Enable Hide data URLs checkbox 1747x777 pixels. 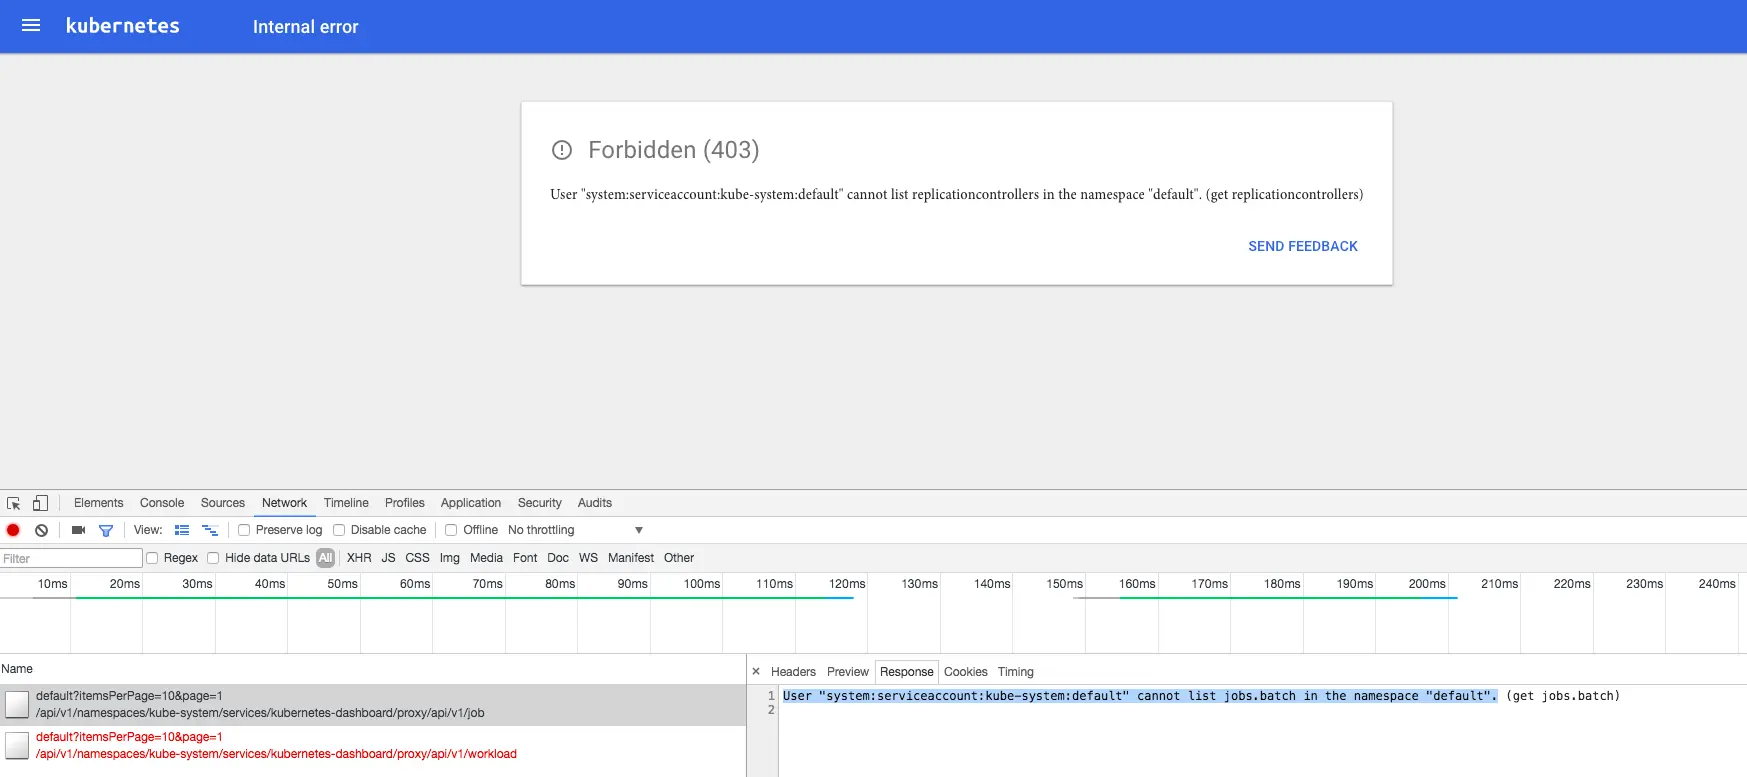point(213,558)
